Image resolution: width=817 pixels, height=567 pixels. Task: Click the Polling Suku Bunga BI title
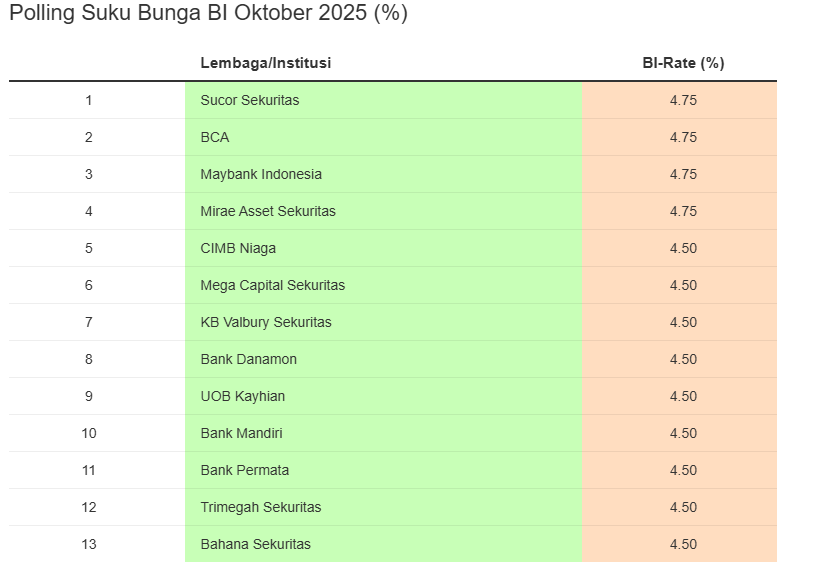(x=208, y=14)
